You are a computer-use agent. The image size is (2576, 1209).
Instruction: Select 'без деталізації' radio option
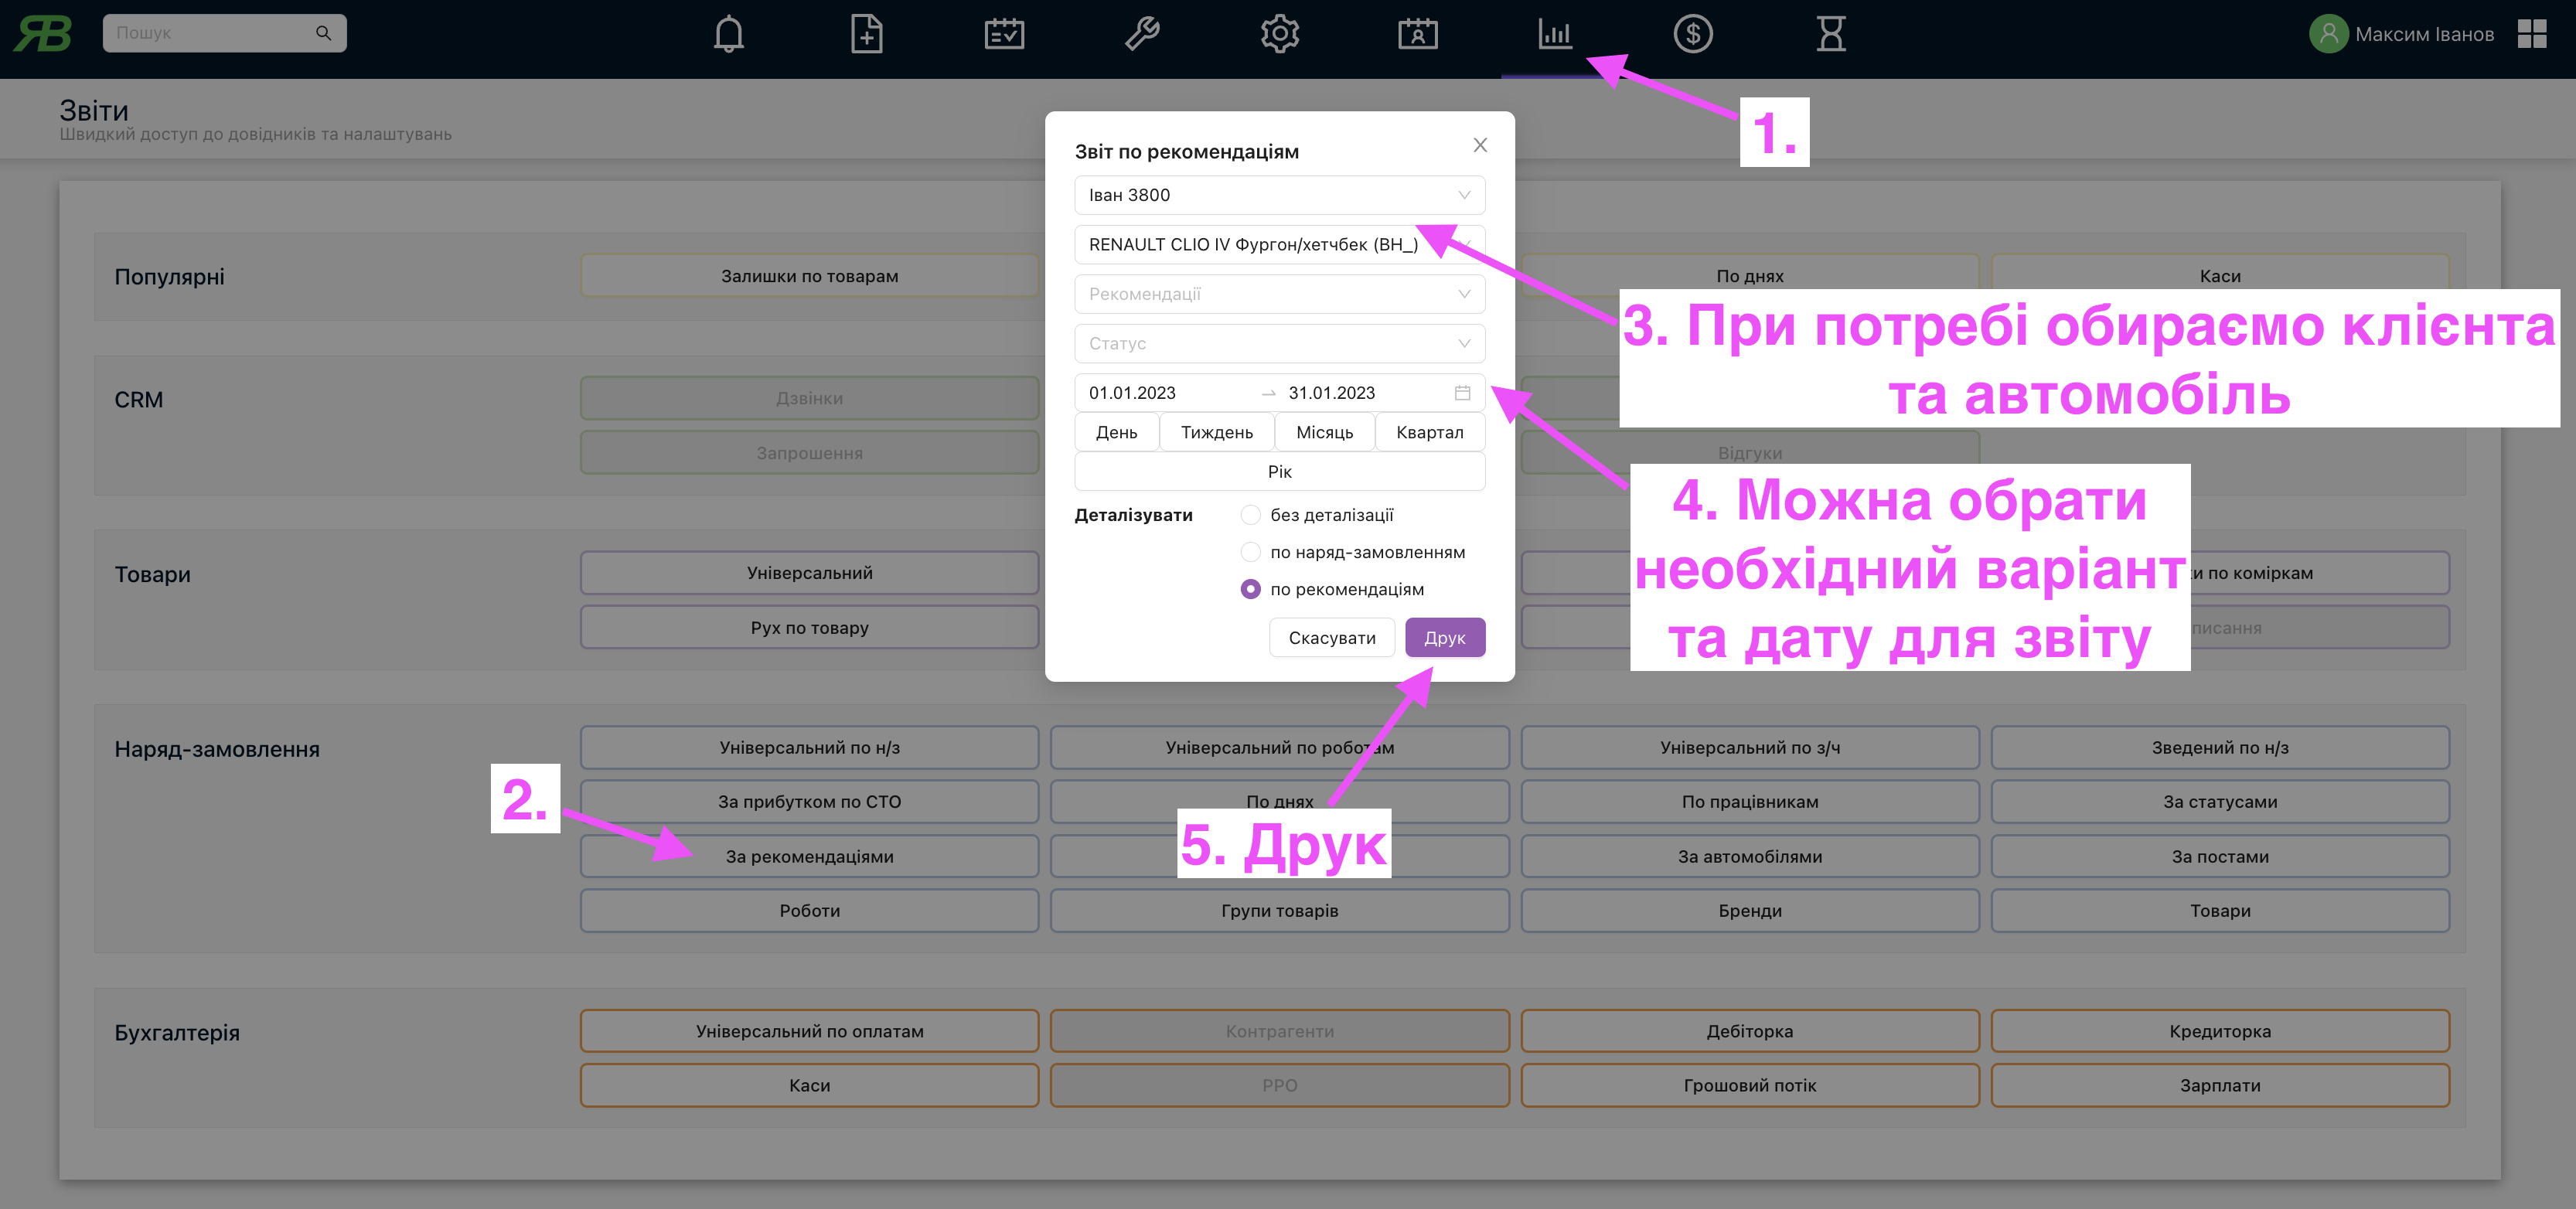pos(1250,515)
